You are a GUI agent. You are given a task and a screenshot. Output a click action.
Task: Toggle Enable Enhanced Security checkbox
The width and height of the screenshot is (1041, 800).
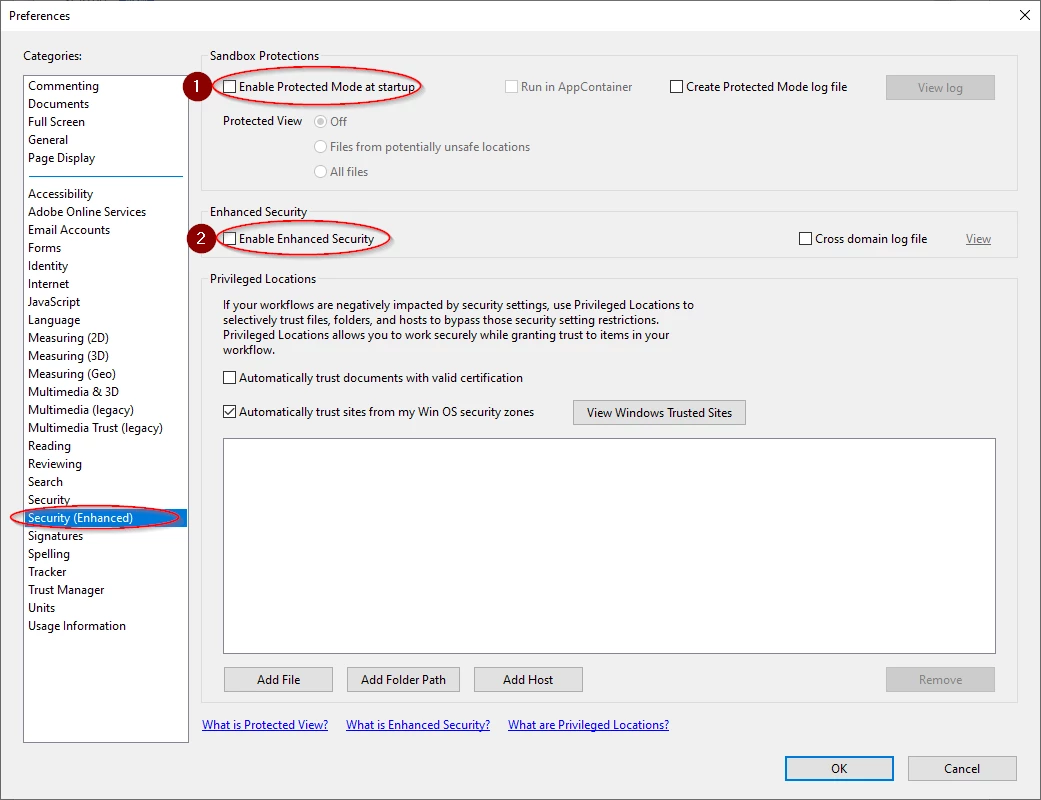click(x=230, y=239)
